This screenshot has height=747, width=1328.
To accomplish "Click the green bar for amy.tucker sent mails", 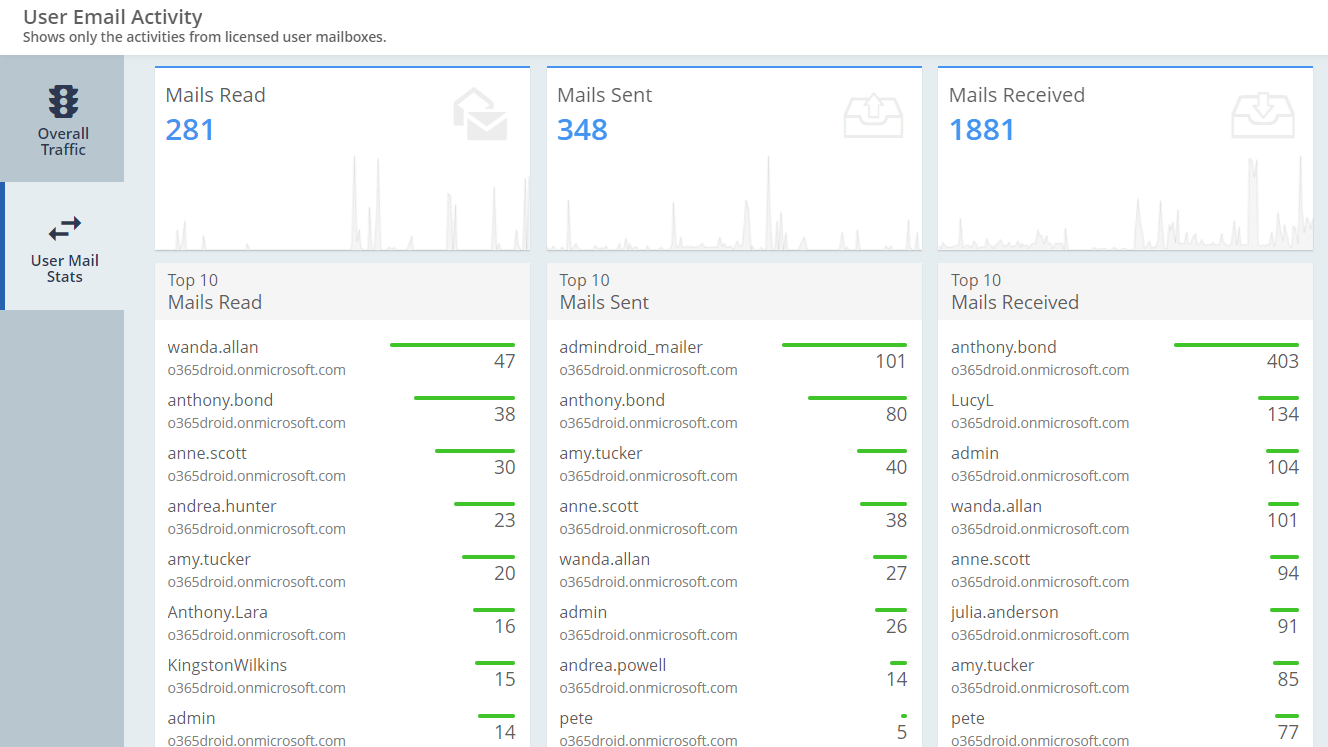I will coord(882,451).
